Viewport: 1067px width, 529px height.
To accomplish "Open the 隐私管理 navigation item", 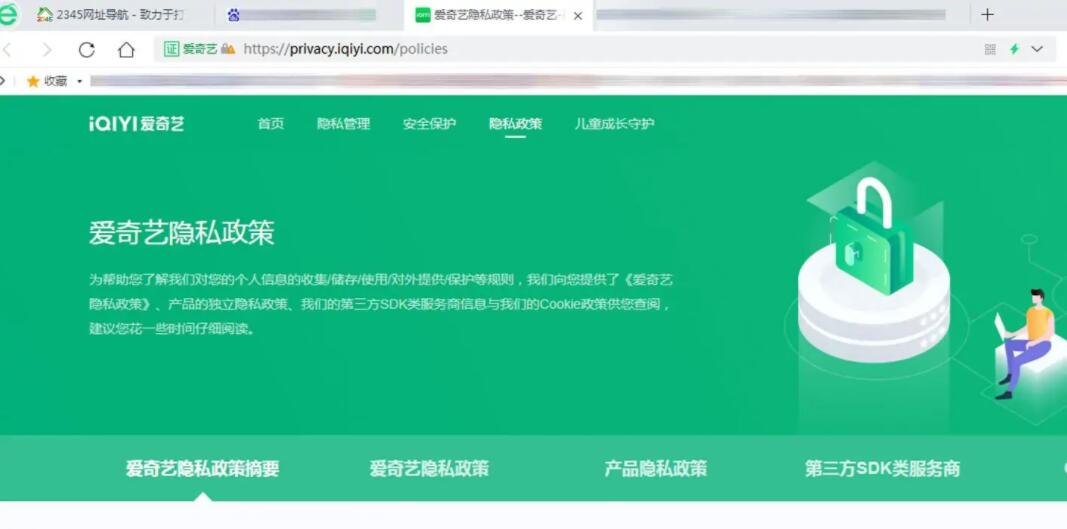I will [343, 124].
